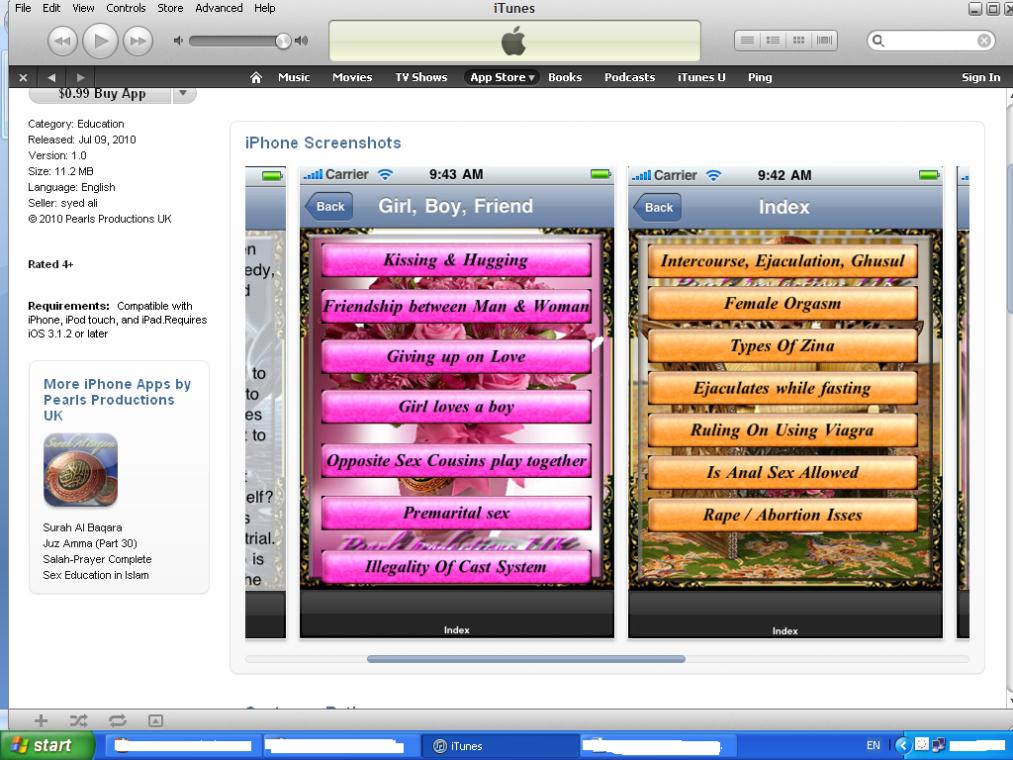Click the page scrollbar up arrow

1009,96
